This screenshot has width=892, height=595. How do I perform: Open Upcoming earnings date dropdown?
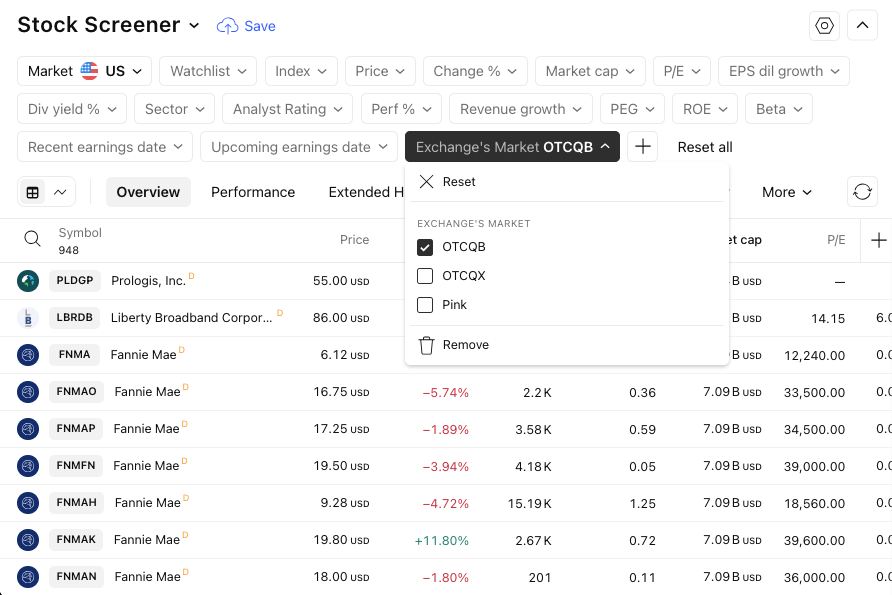(x=299, y=147)
